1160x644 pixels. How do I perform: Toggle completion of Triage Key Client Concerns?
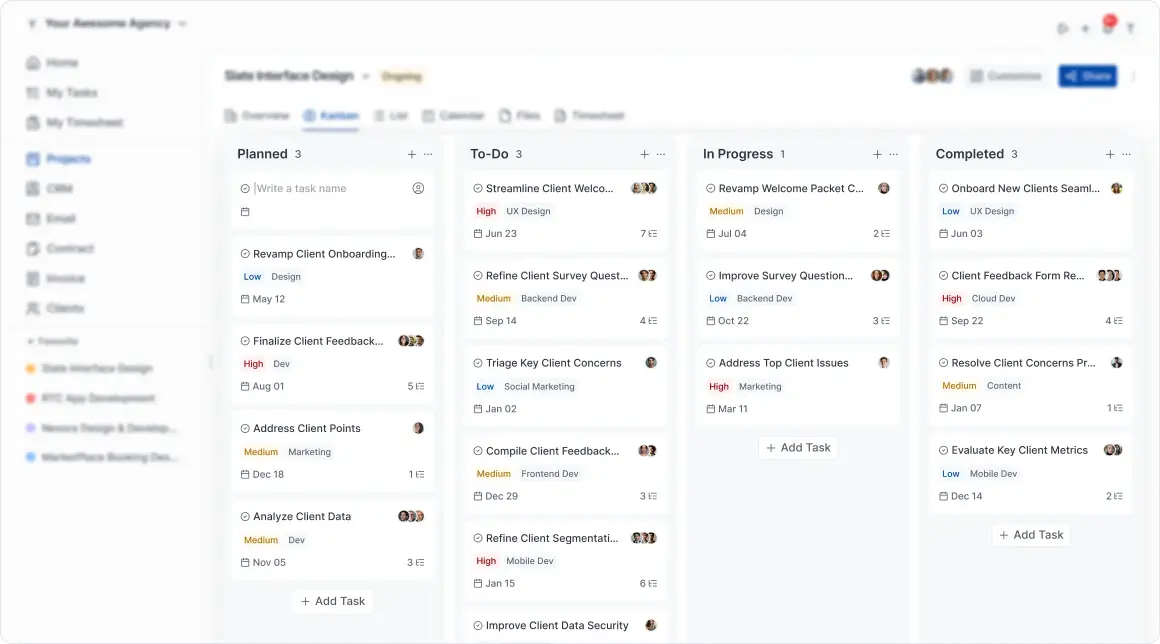pos(478,363)
